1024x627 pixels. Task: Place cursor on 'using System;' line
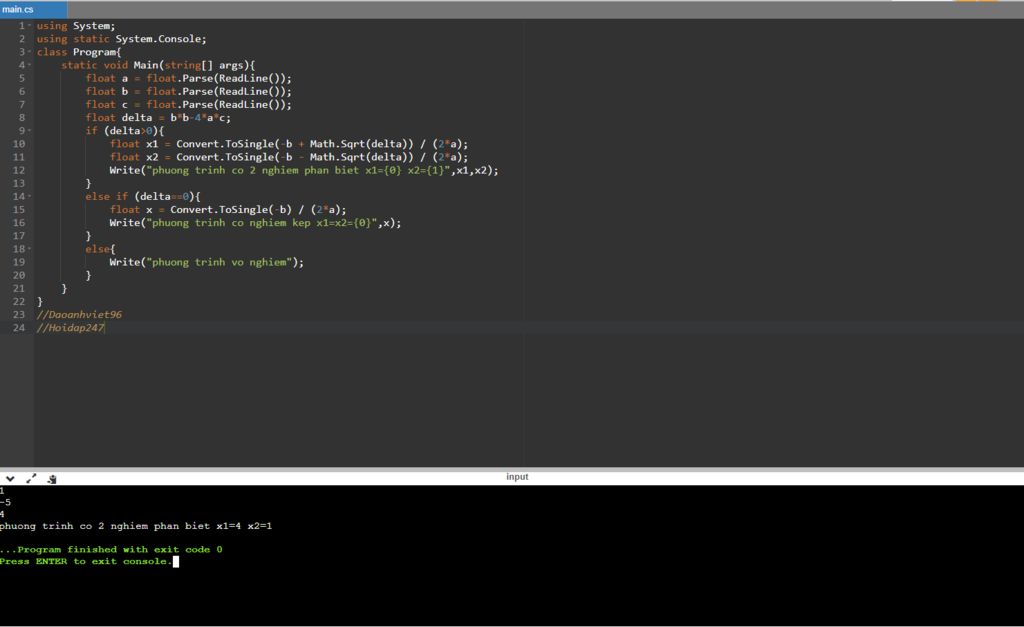tap(76, 25)
